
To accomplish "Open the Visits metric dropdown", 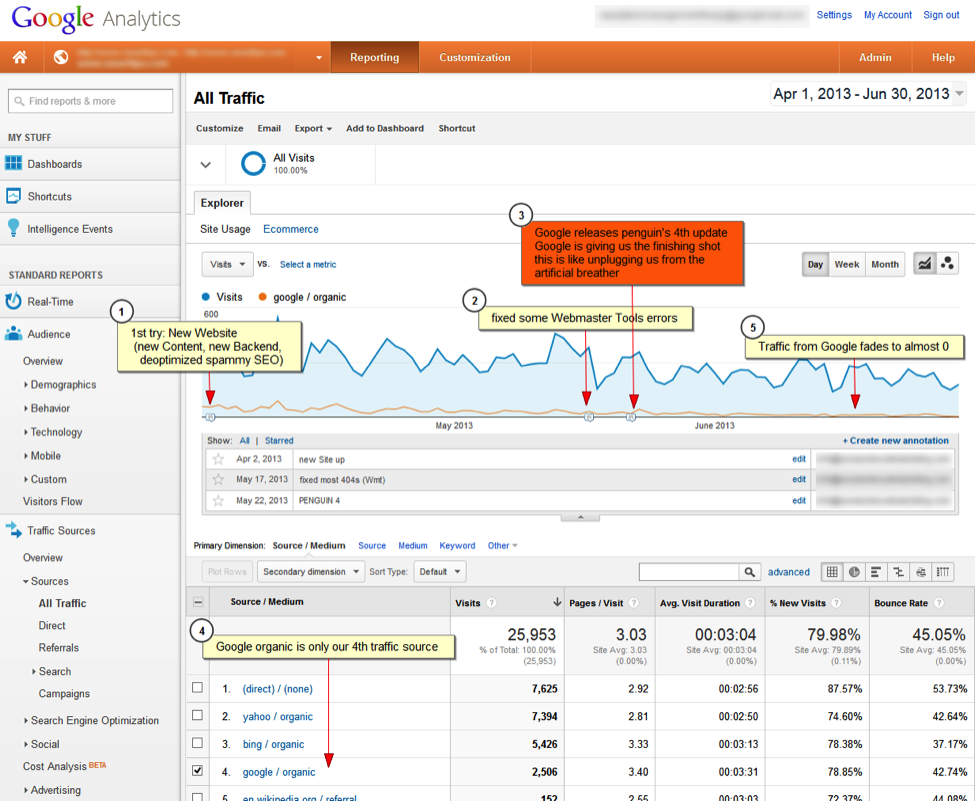I will (228, 264).
